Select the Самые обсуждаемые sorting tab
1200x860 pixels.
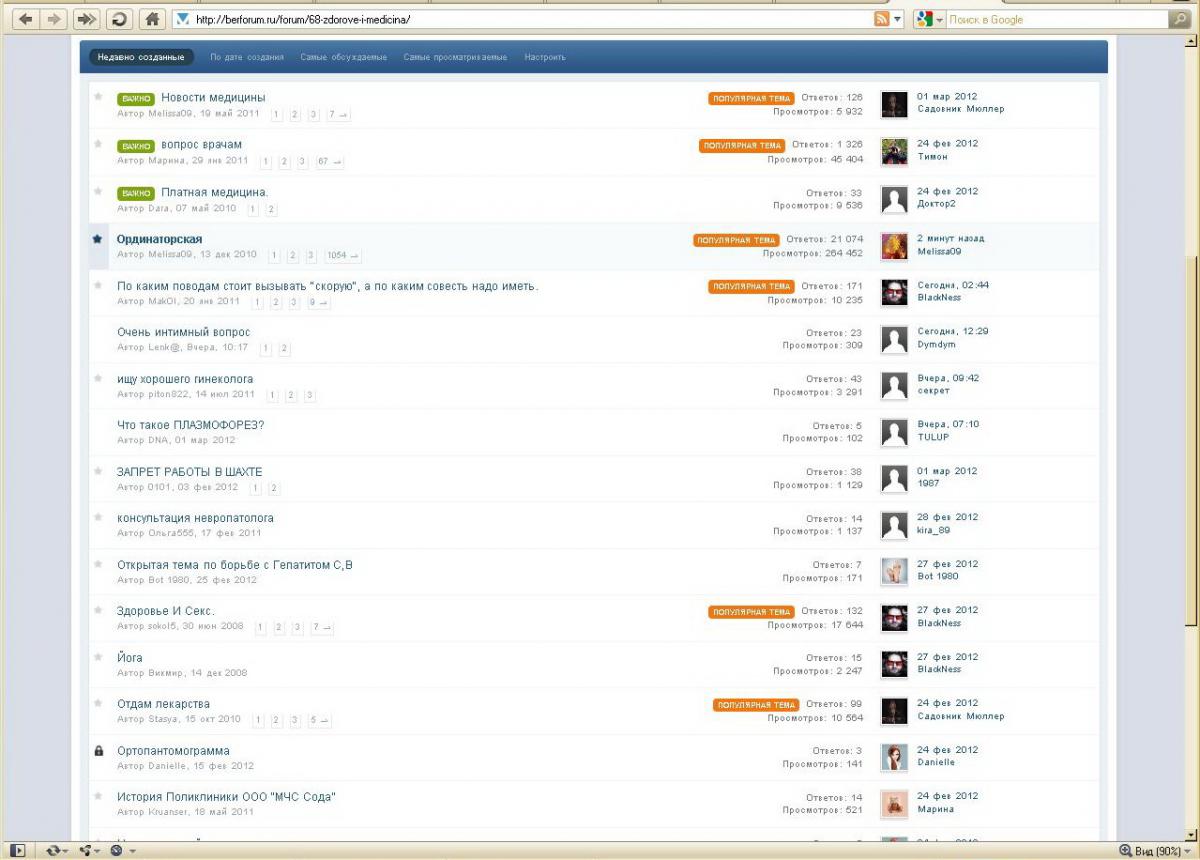click(343, 57)
